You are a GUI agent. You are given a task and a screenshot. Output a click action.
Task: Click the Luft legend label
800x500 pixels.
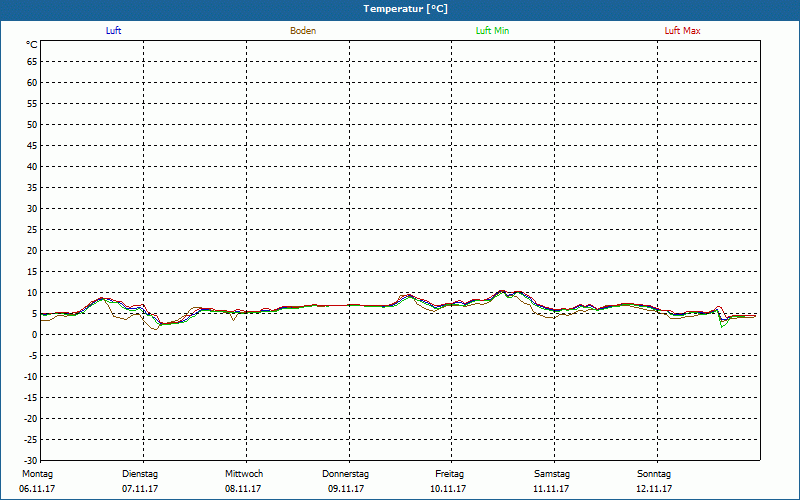point(113,31)
